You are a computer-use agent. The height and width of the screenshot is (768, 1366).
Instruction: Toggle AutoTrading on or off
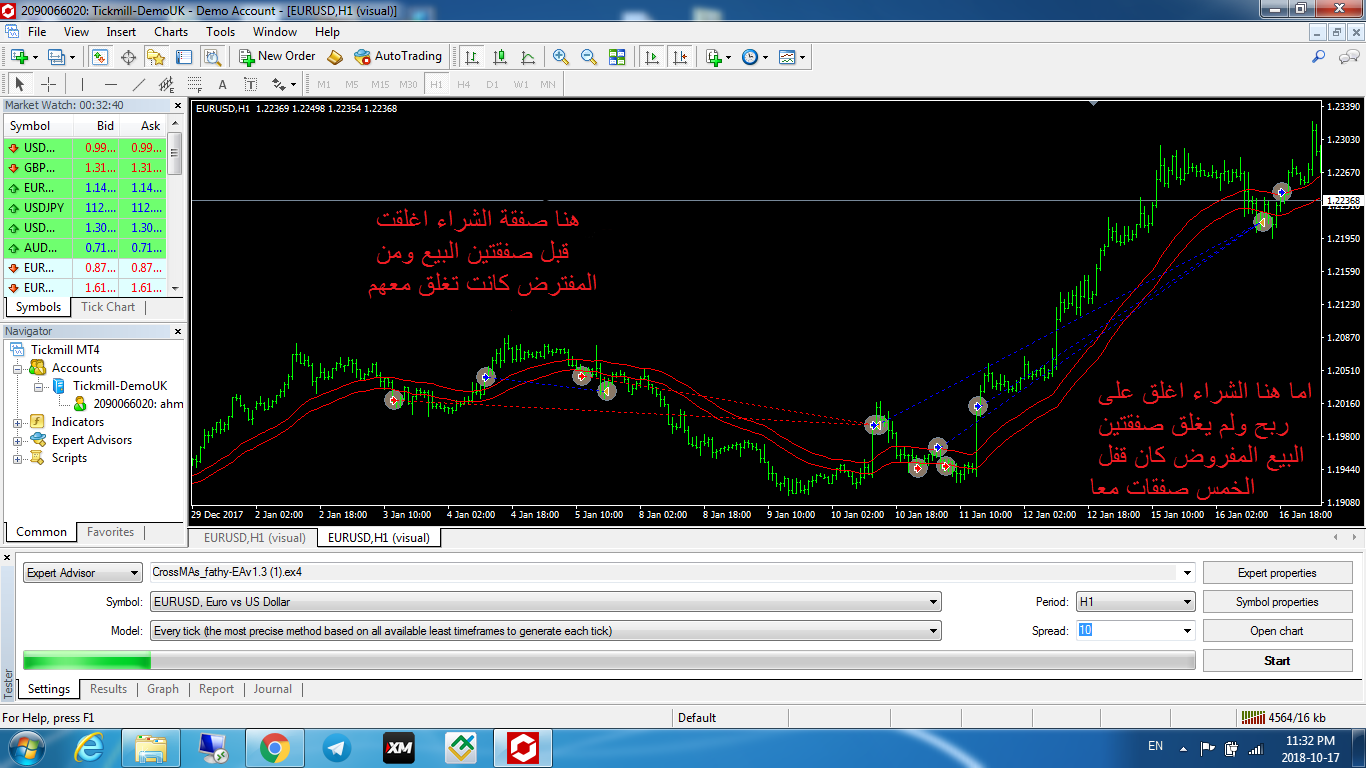[397, 57]
